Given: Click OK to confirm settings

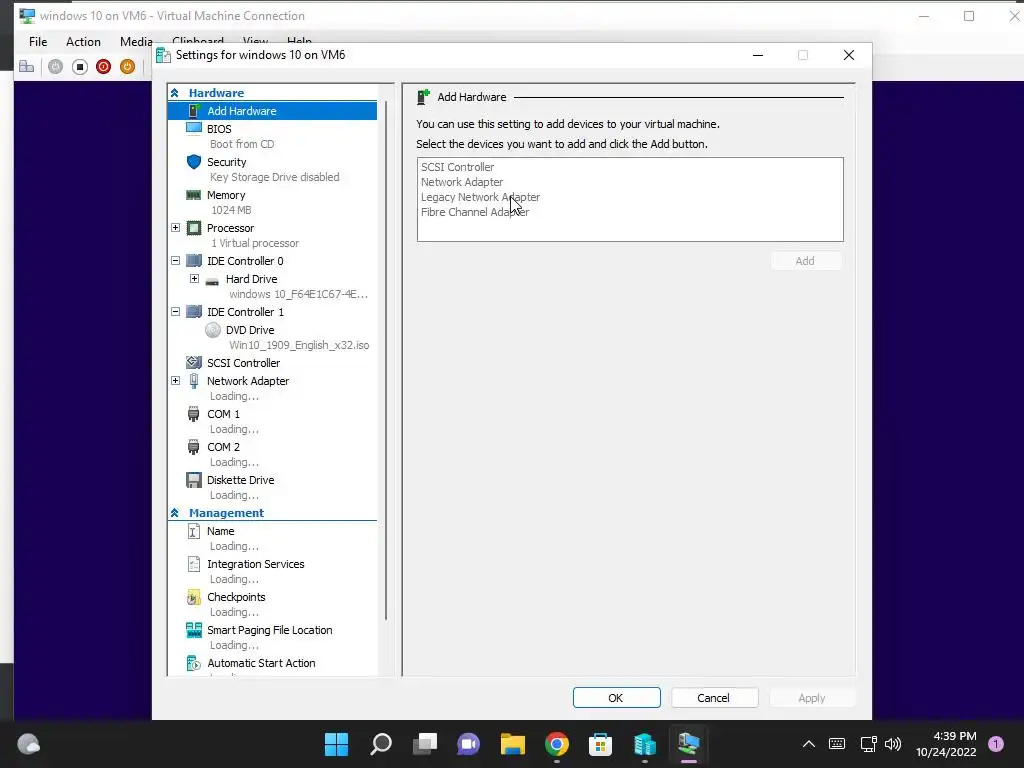Looking at the screenshot, I should (616, 697).
